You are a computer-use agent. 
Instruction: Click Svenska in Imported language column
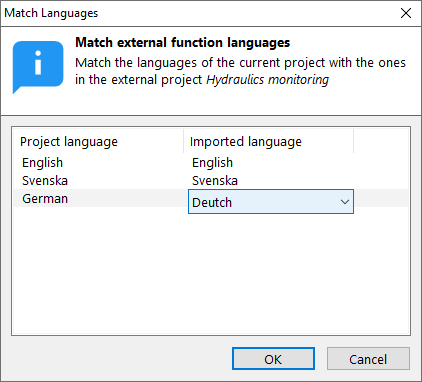point(215,181)
